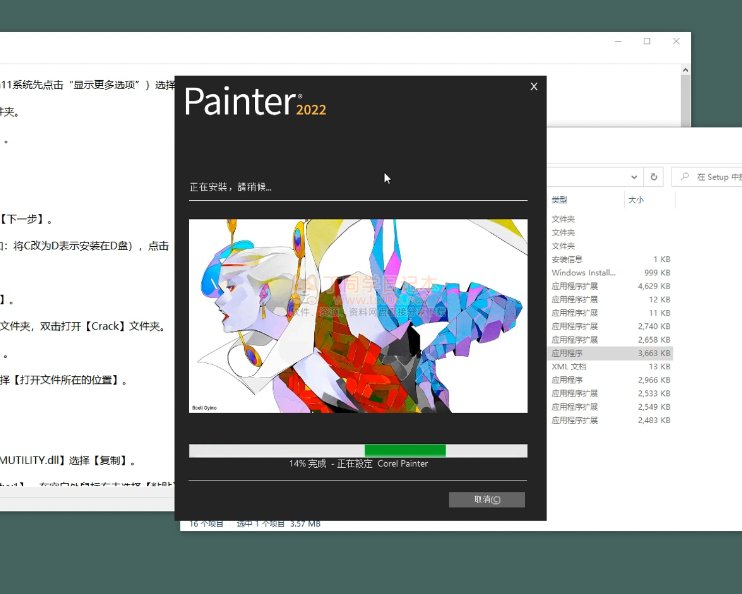Image resolution: width=742 pixels, height=594 pixels.
Task: Click the Painter 2022 logo
Action: coord(255,102)
